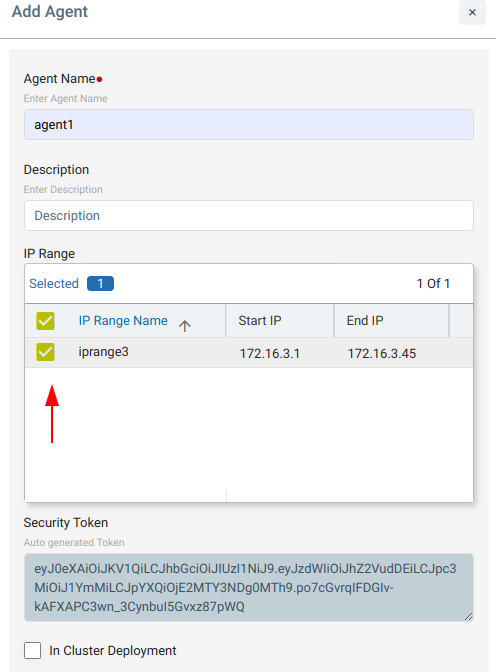
Task: Click the Security Token text area
Action: [249, 588]
